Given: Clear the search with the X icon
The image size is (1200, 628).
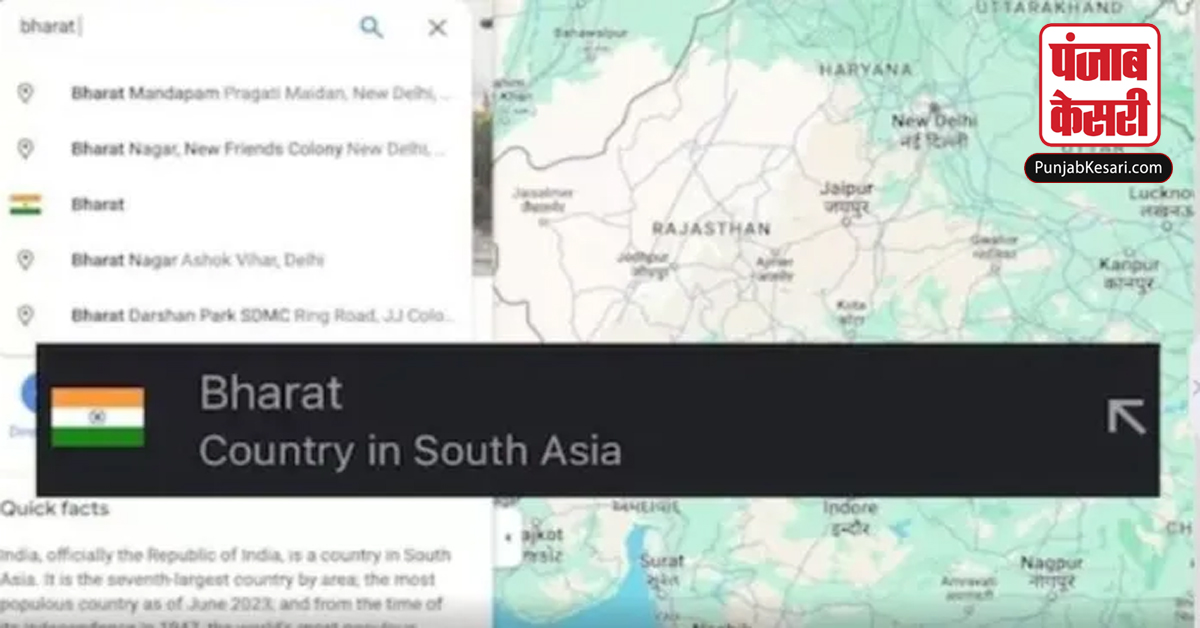Looking at the screenshot, I should point(437,28).
